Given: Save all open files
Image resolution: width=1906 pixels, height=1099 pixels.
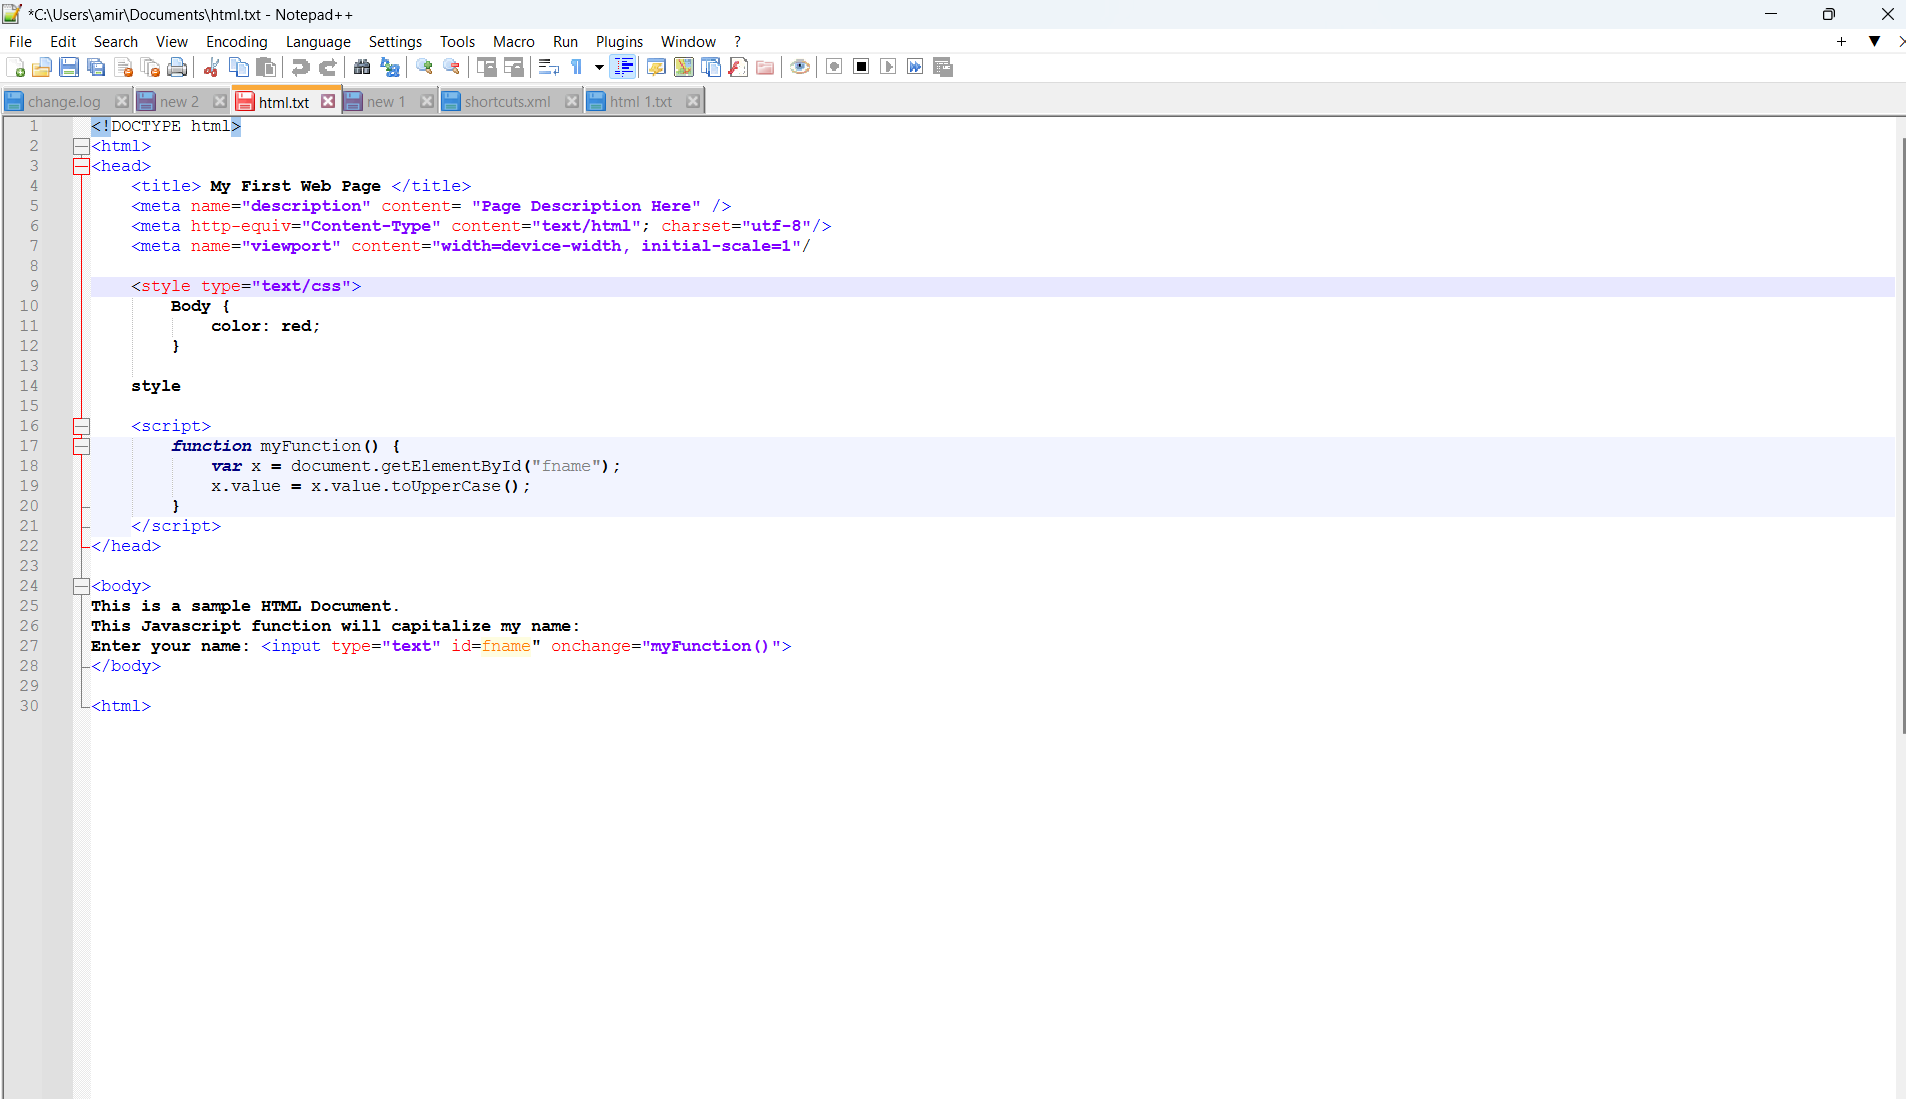Looking at the screenshot, I should (96, 67).
